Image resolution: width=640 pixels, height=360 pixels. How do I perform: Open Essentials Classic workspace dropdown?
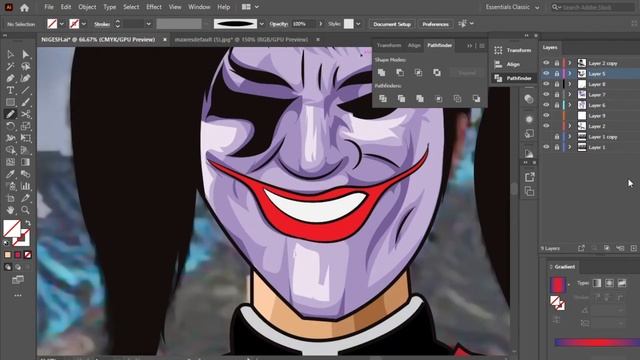click(512, 7)
